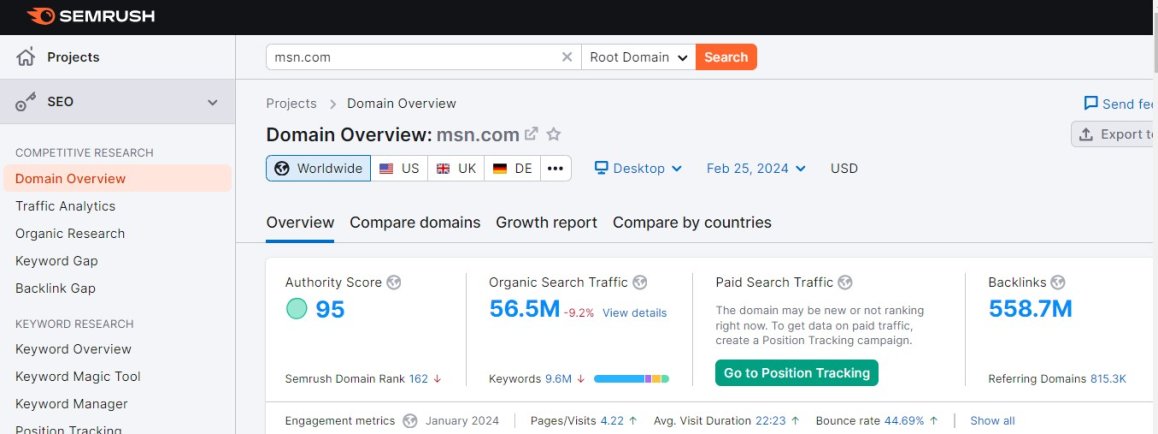Open msn.com external link icon
The image size is (1158, 434).
tap(531, 134)
